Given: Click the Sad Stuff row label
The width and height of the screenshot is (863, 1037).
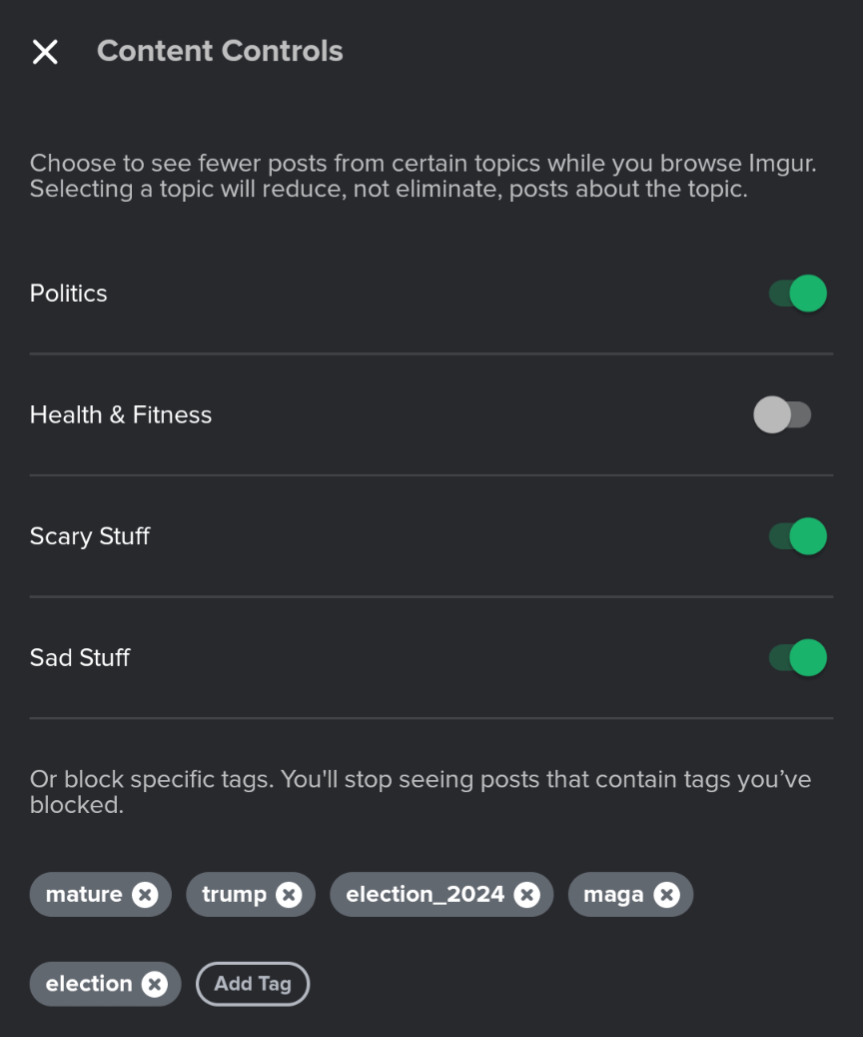Looking at the screenshot, I should tap(80, 658).
